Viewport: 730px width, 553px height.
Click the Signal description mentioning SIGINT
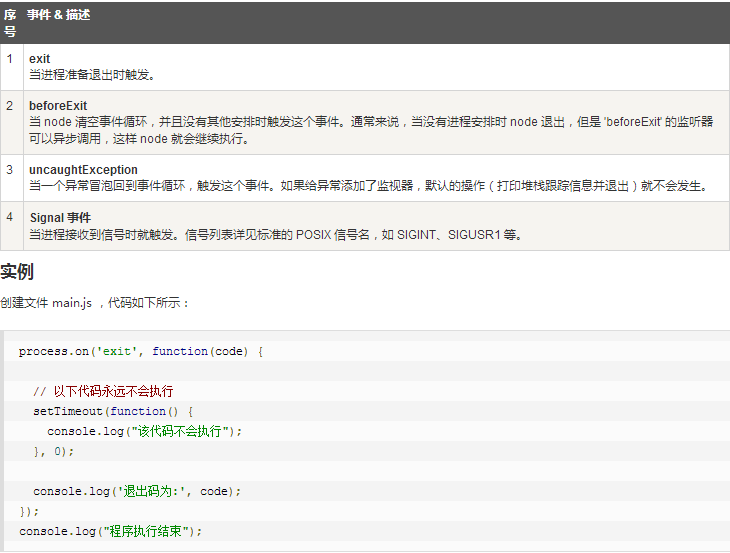point(276,235)
